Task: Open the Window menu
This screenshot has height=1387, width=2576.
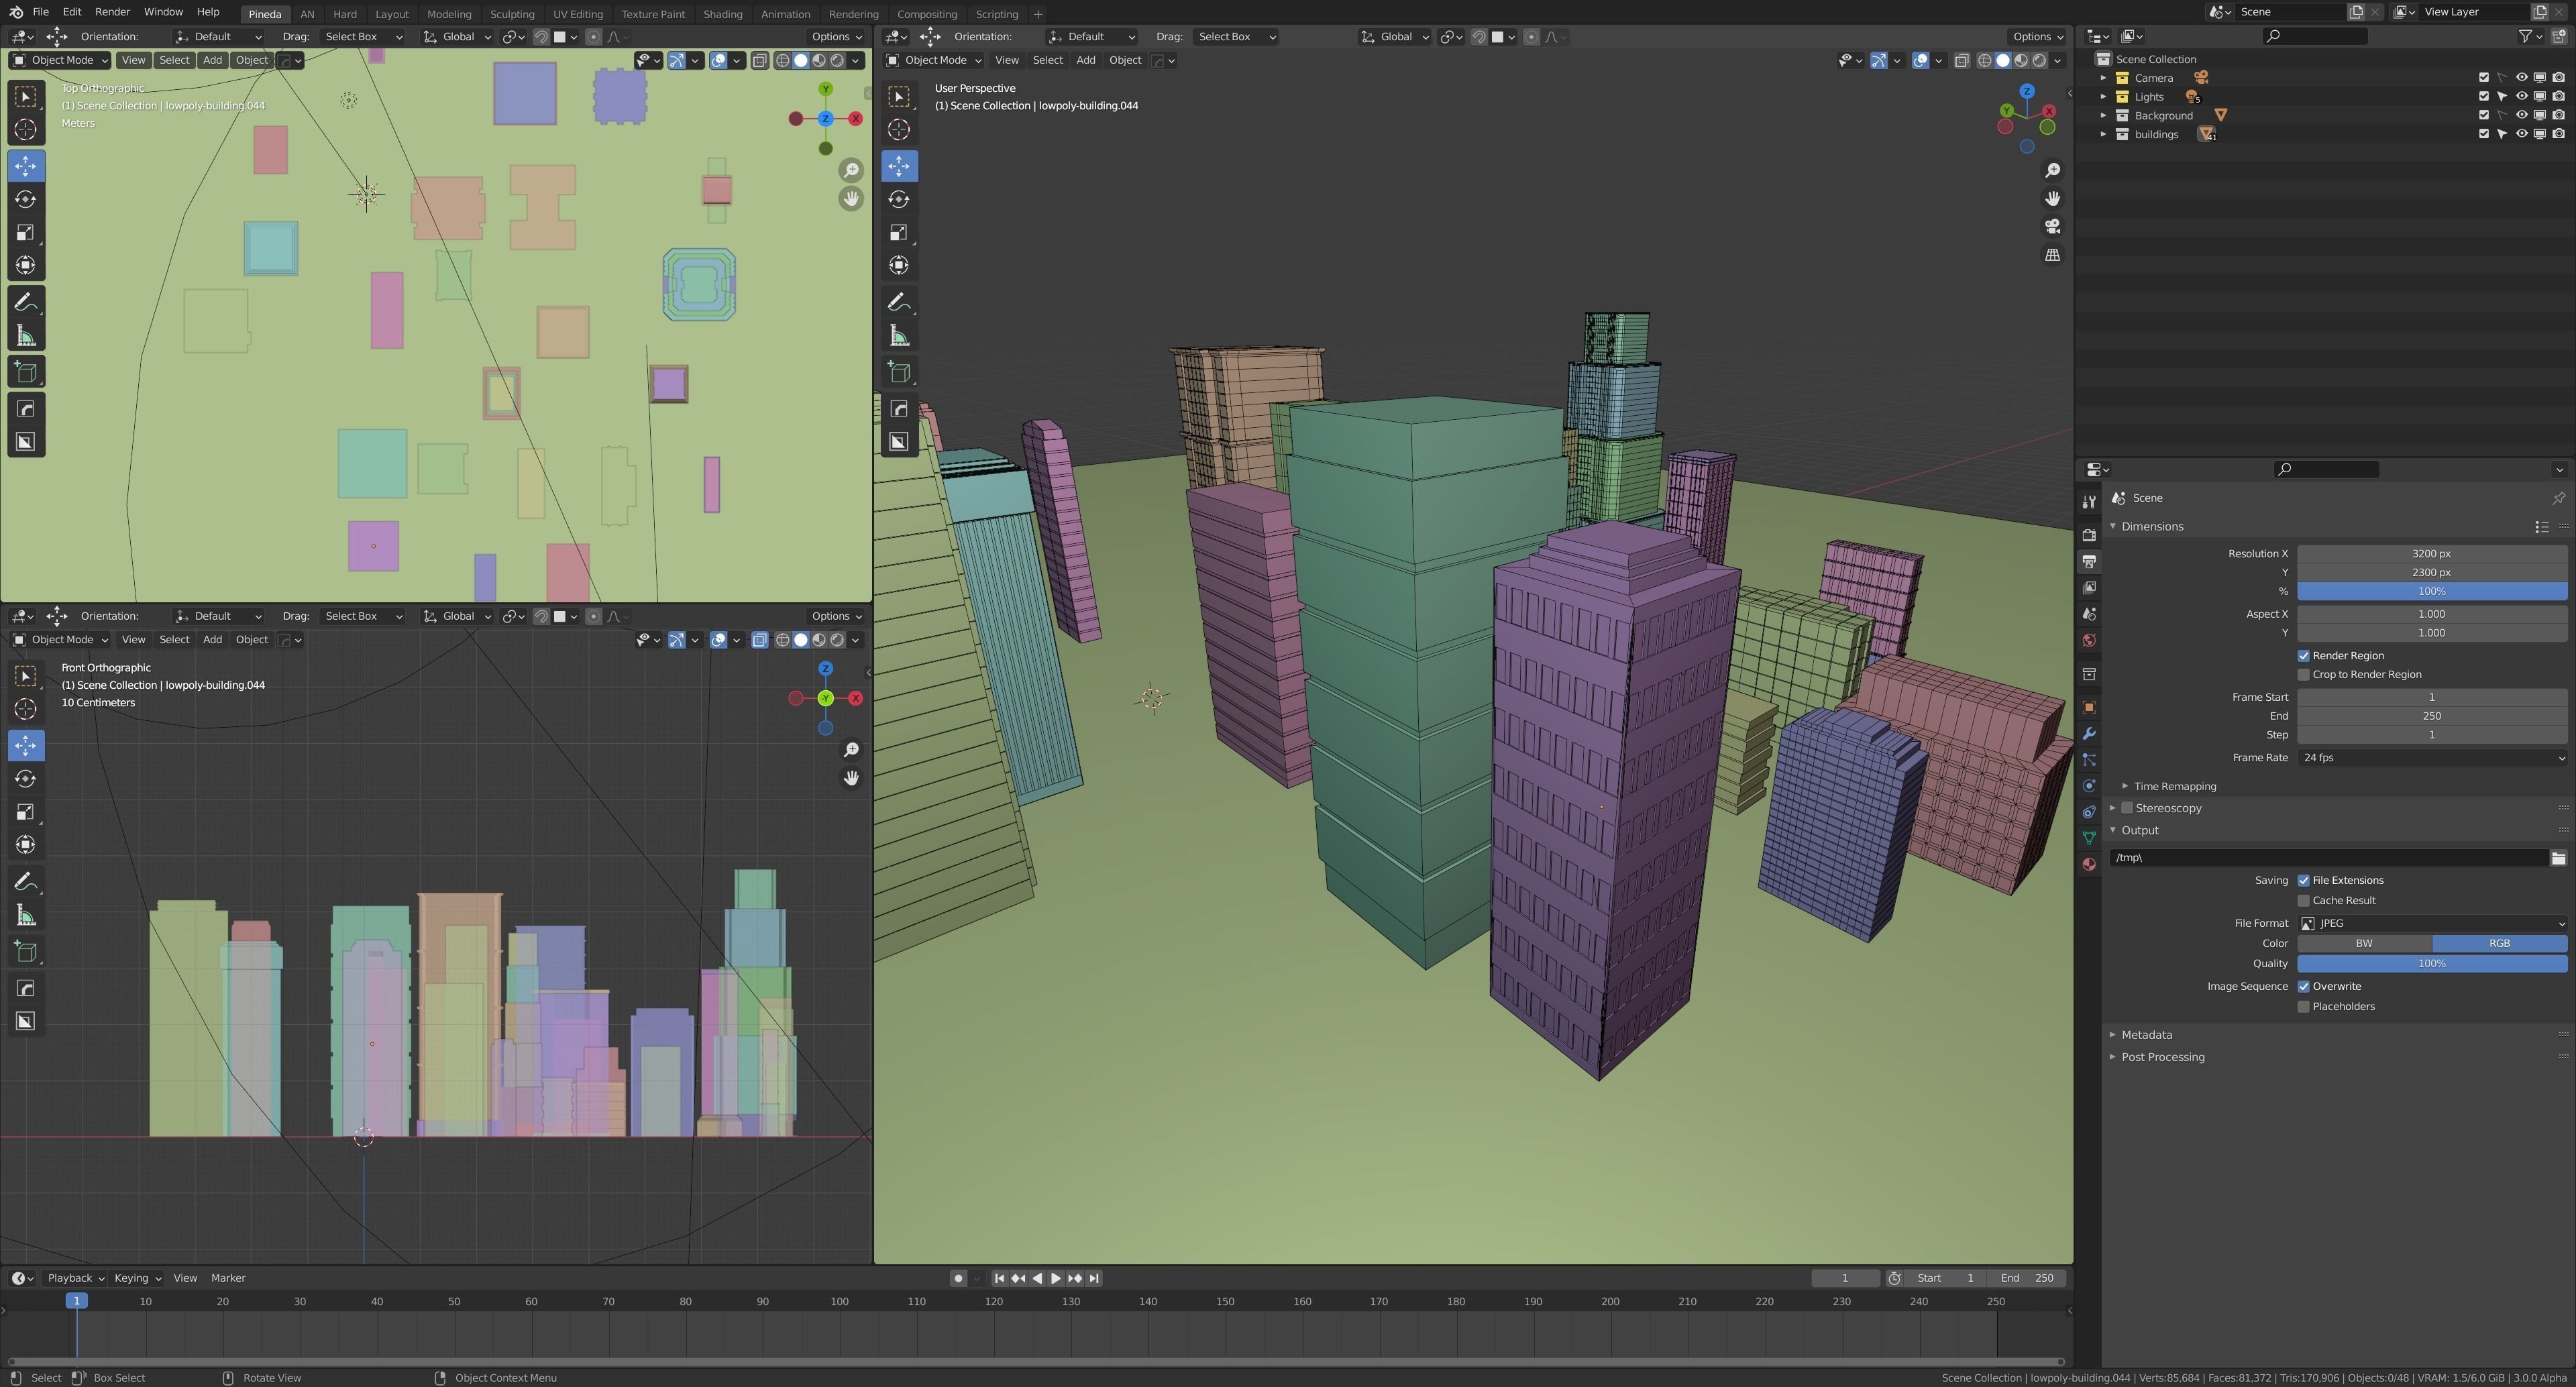Action: [x=163, y=12]
